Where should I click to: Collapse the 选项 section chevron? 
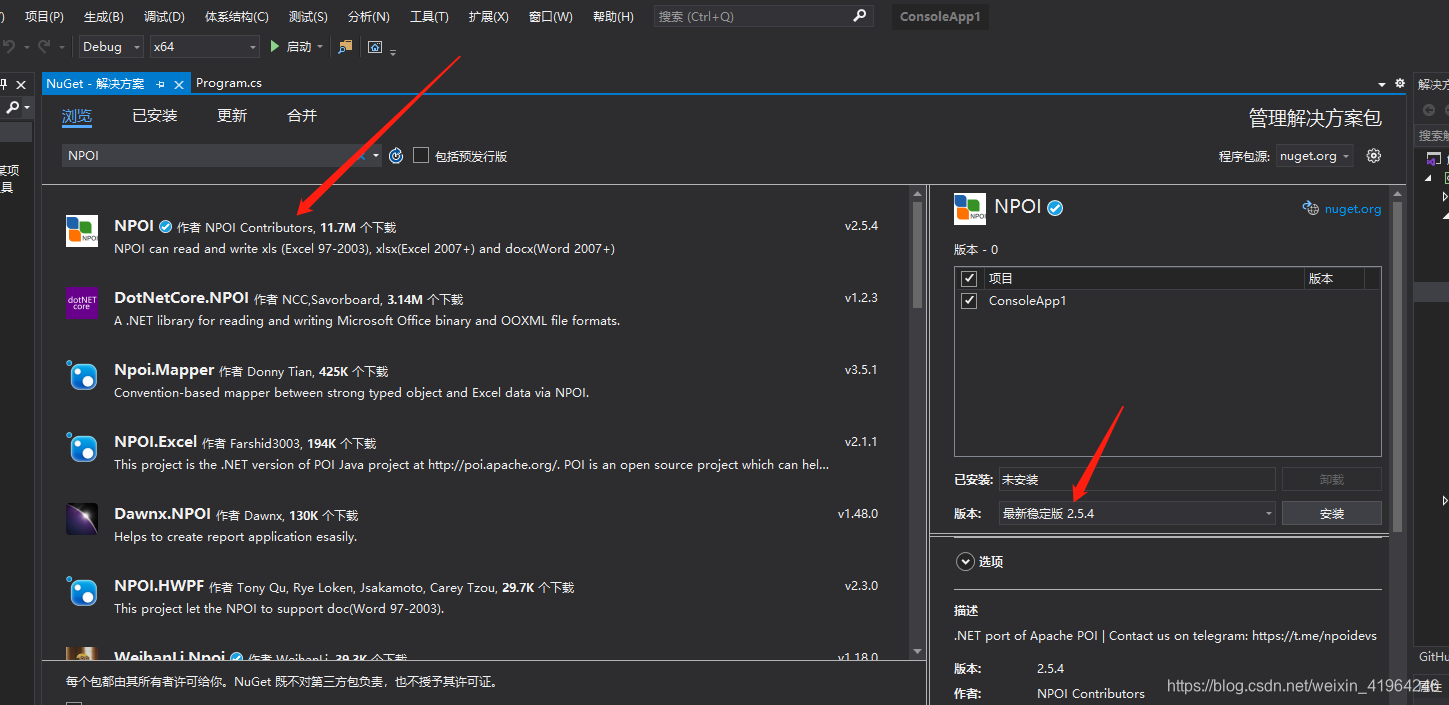(x=965, y=561)
